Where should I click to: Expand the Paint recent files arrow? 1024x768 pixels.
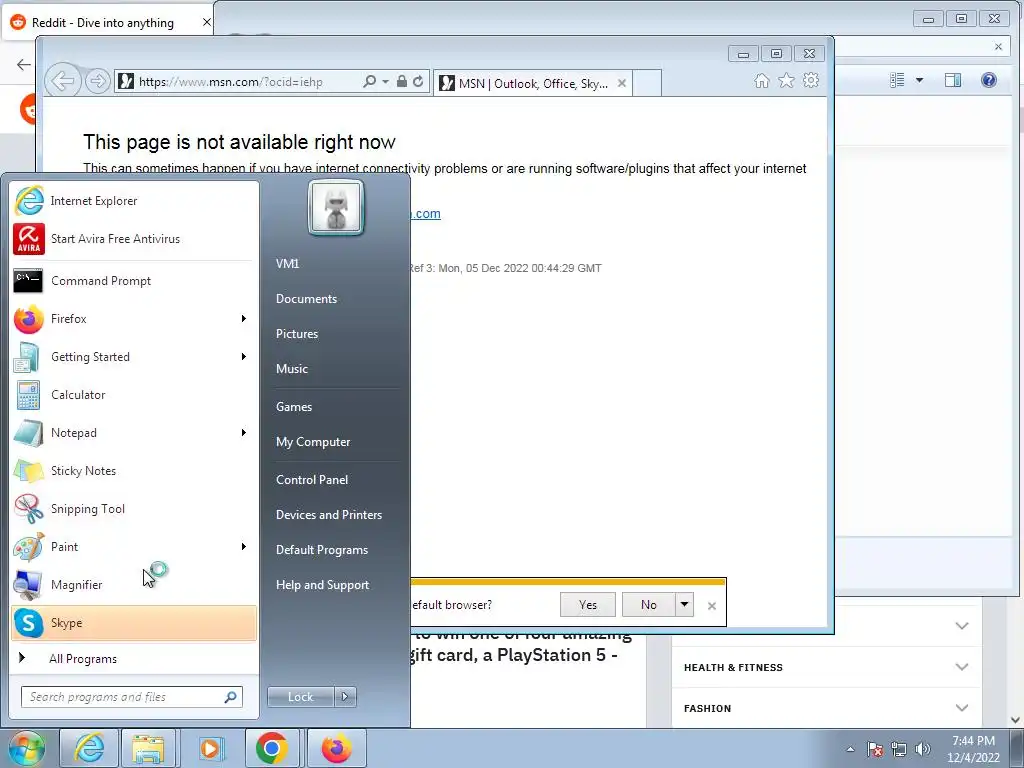click(244, 547)
